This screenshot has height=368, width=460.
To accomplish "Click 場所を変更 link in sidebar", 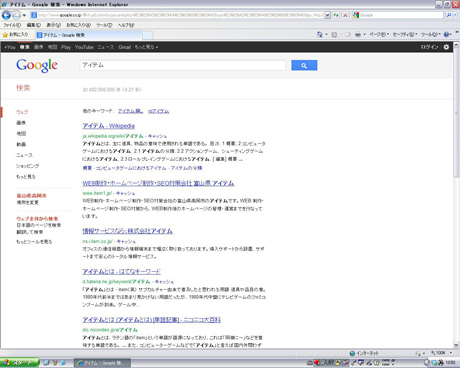I will pyautogui.click(x=28, y=202).
